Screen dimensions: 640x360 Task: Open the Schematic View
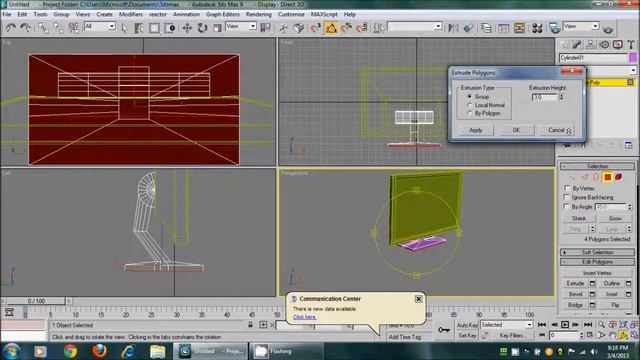[x=519, y=28]
